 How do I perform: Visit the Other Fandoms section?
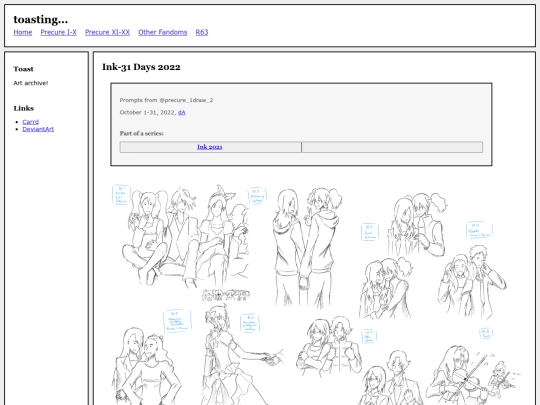[x=163, y=32]
